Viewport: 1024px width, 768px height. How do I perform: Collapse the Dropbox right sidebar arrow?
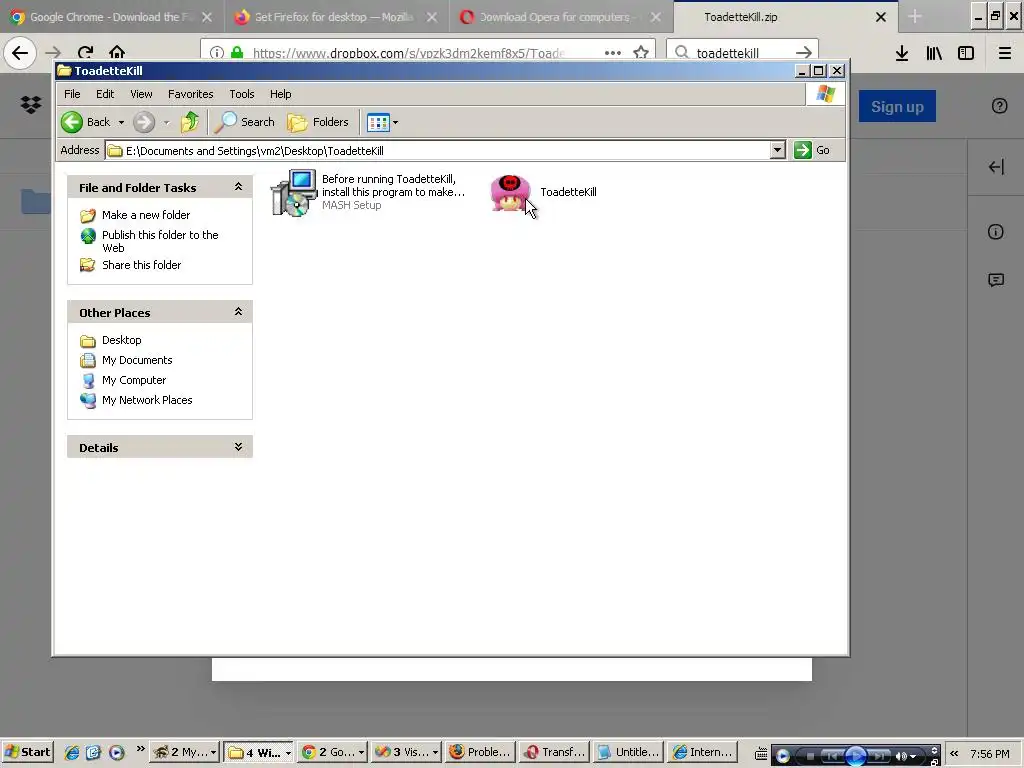(996, 167)
